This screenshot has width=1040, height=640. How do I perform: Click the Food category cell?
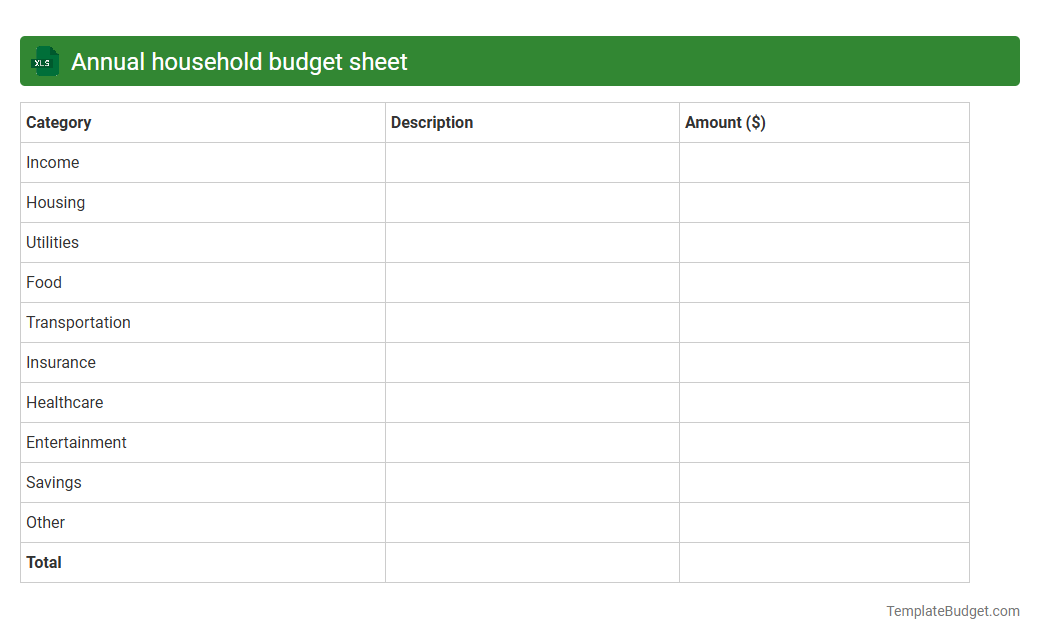click(43, 282)
